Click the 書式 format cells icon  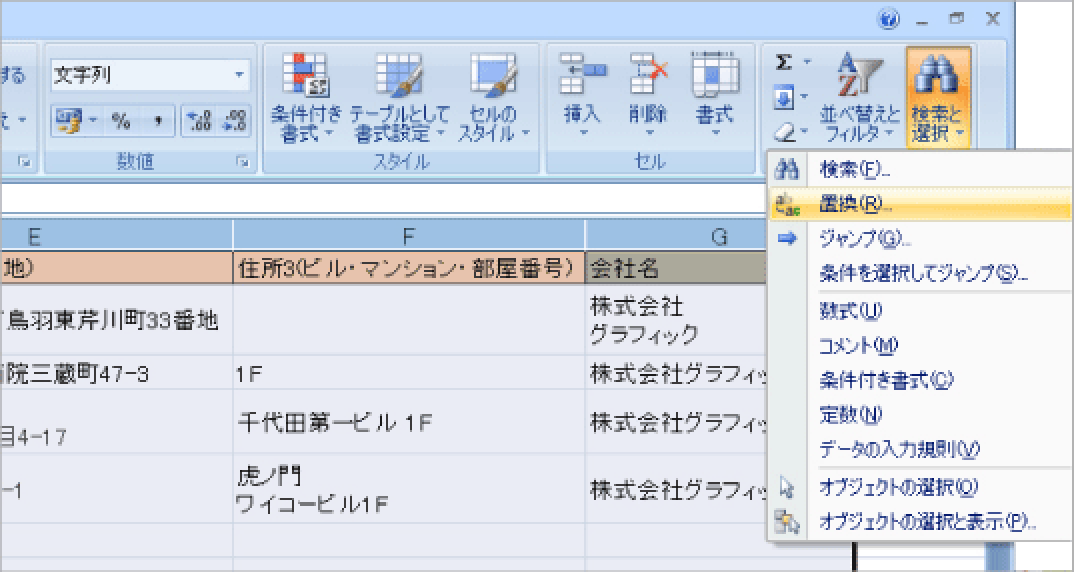pos(714,75)
